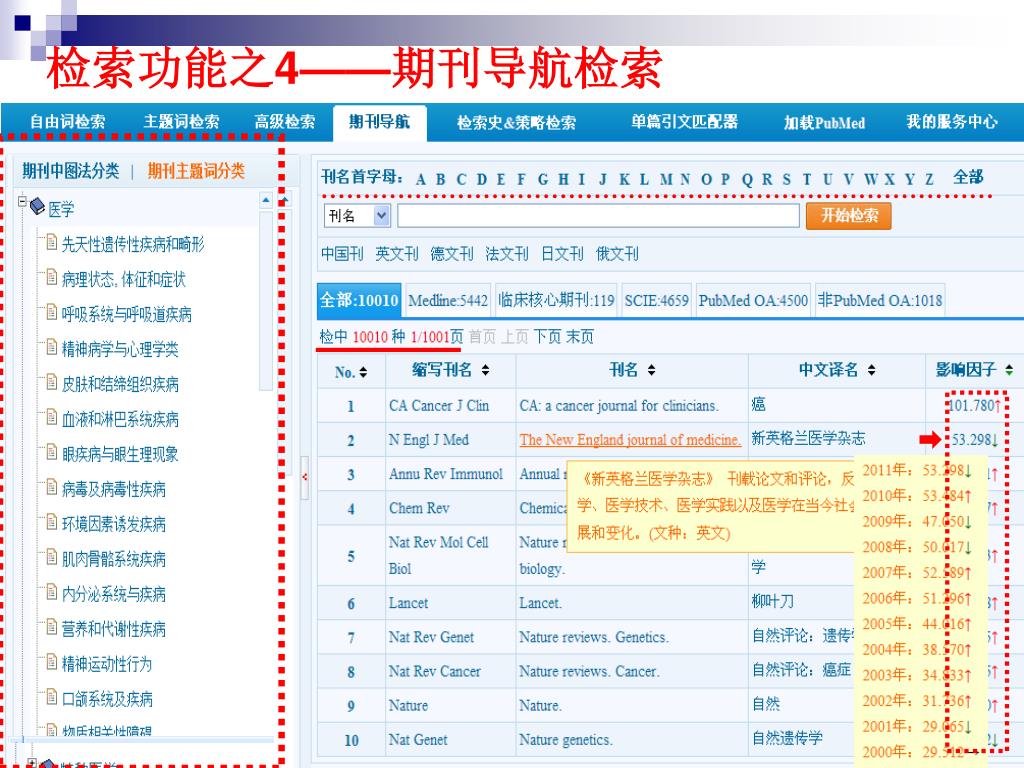Click the 开始检索 button
The width and height of the screenshot is (1024, 768).
pyautogui.click(x=848, y=216)
